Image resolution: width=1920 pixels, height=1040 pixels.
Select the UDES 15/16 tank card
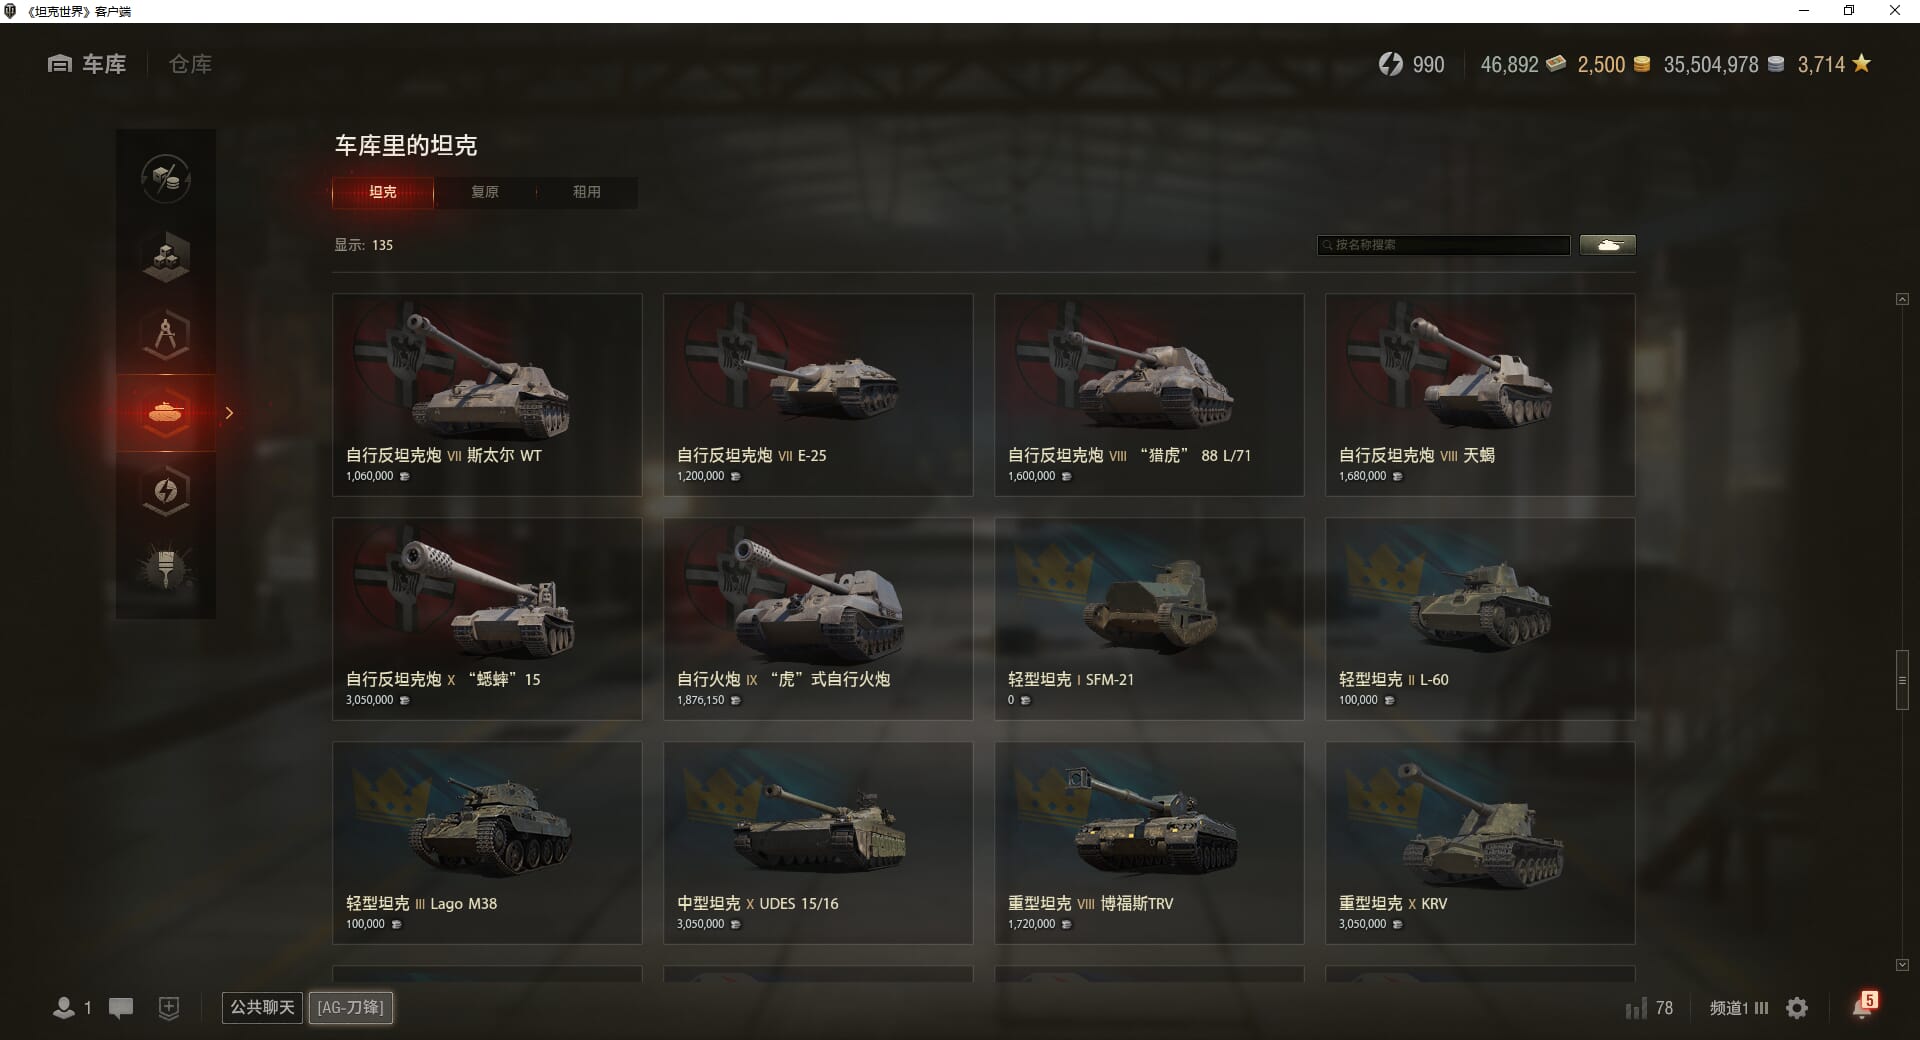[x=818, y=843]
